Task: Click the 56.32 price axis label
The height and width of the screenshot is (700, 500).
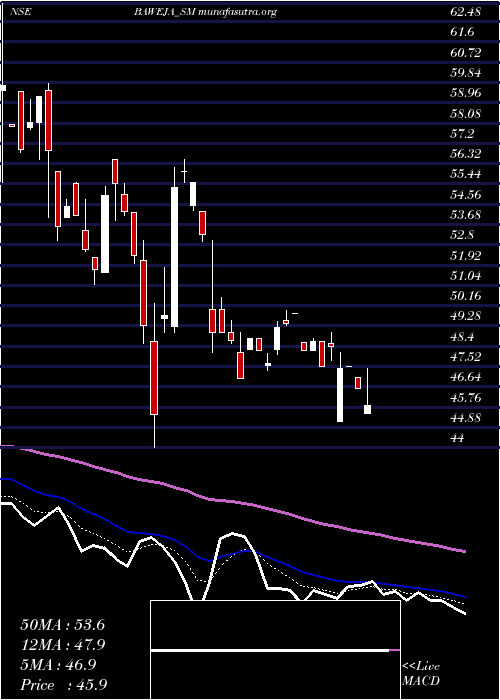Action: click(465, 154)
